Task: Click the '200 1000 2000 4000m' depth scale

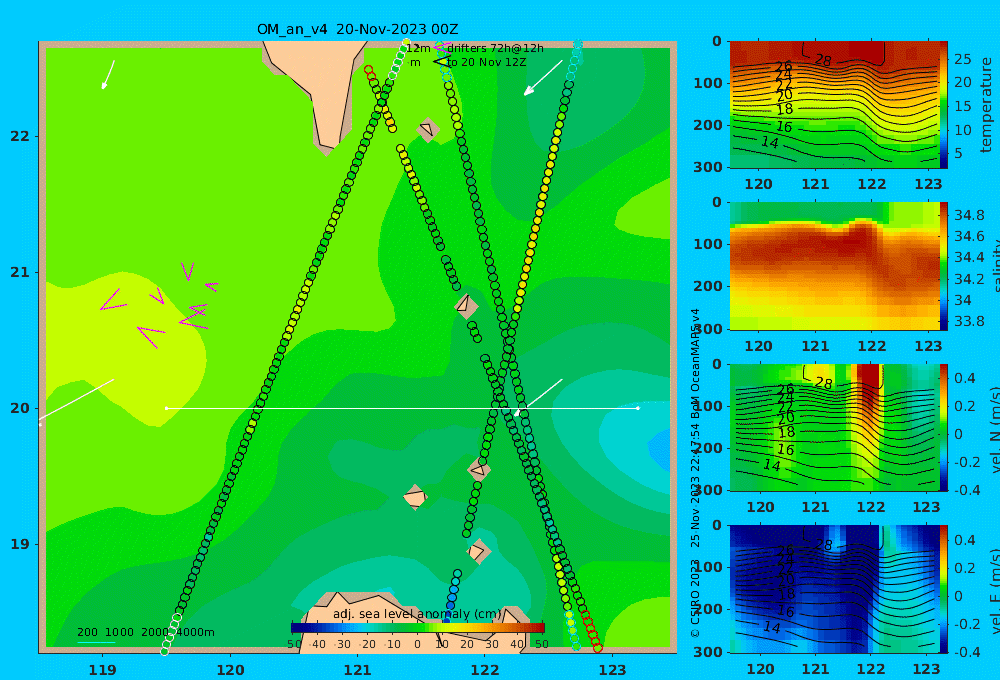Action: [x=146, y=632]
